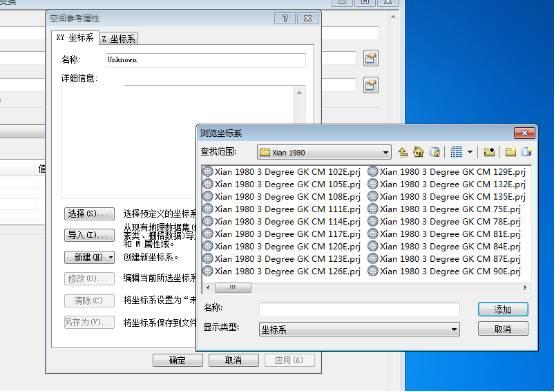The image size is (555, 392).
Task: Click the connect-to-folder icon next to home
Action: (435, 152)
